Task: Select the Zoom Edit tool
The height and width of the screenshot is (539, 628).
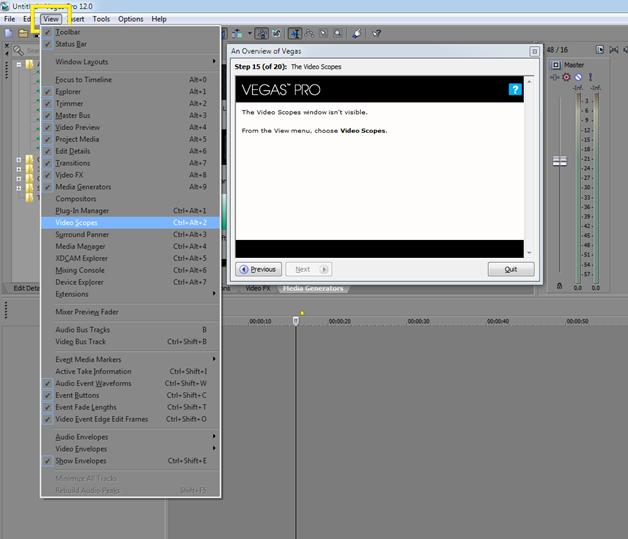Action: (338, 34)
